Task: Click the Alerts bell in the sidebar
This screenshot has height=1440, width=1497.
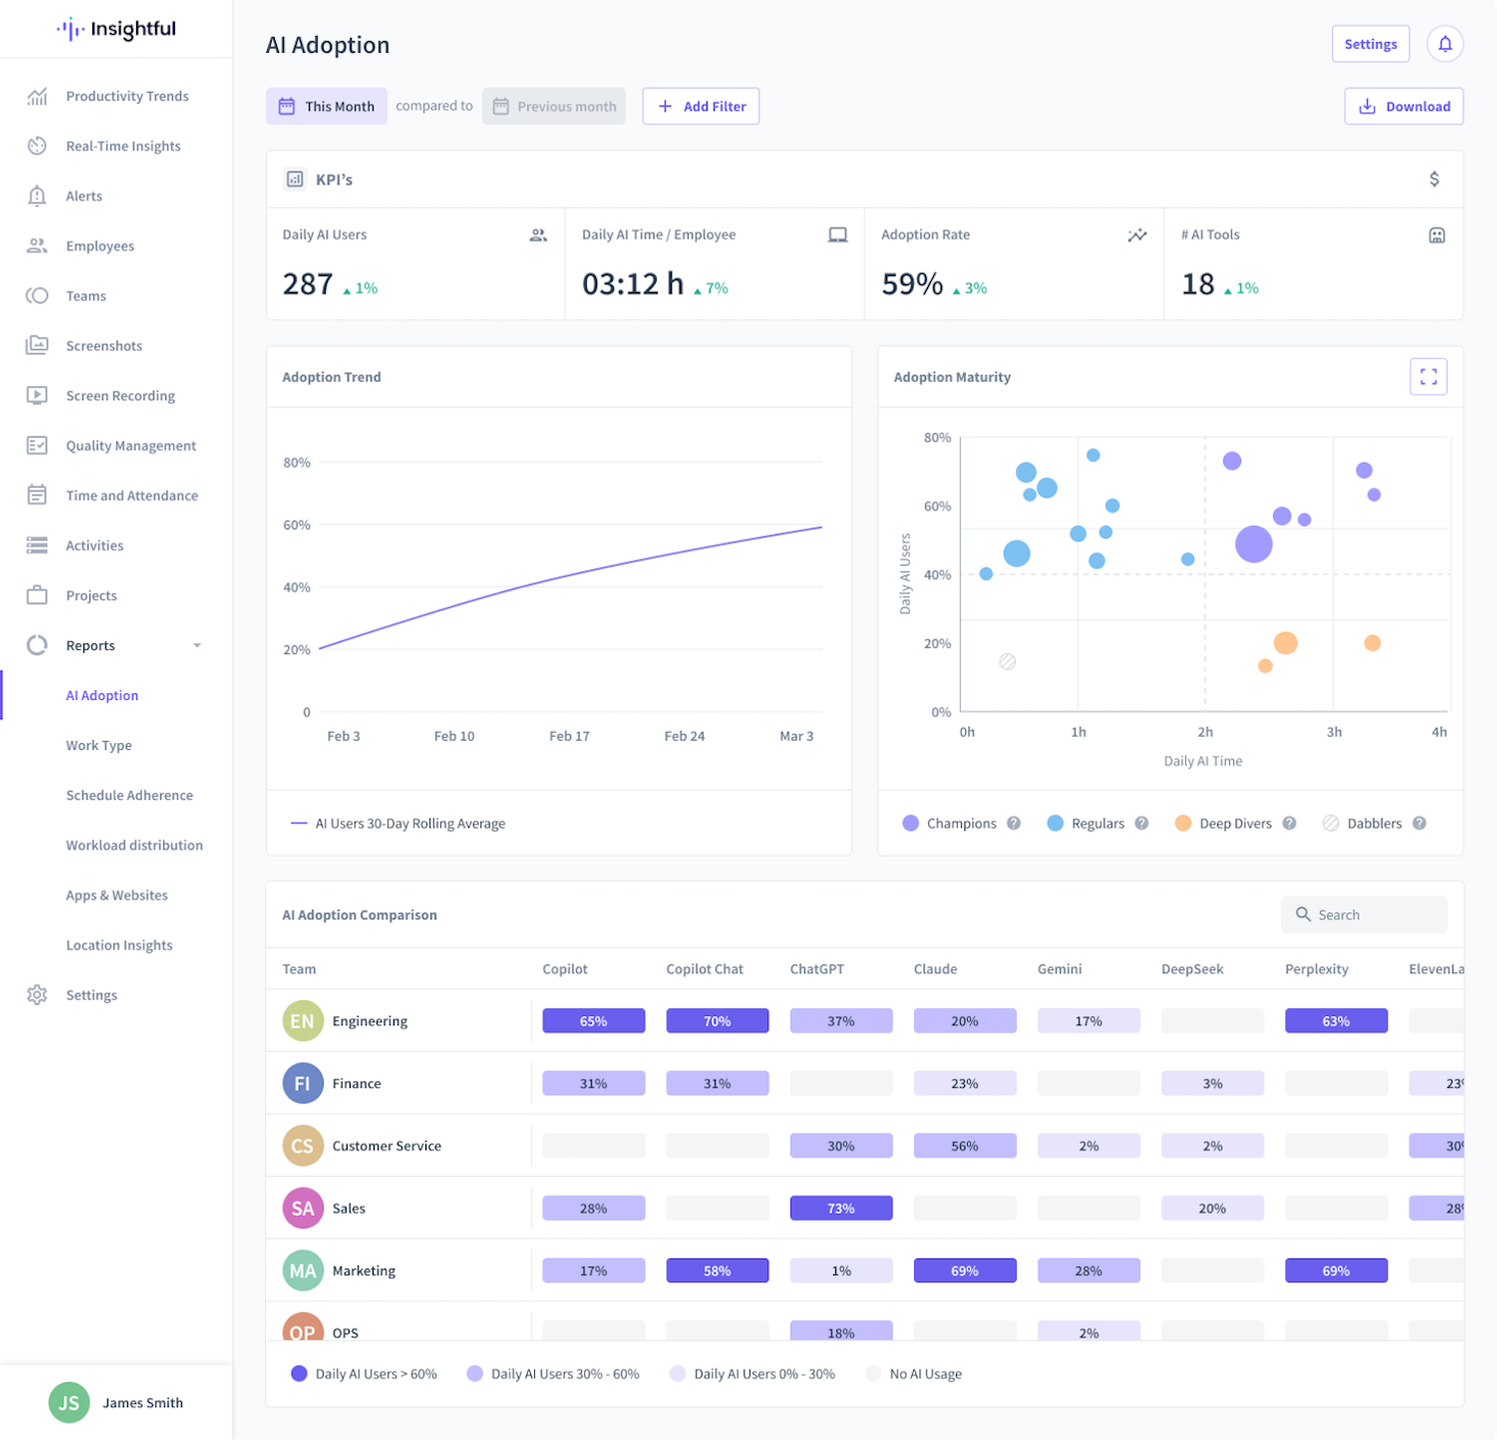Action: coord(37,196)
